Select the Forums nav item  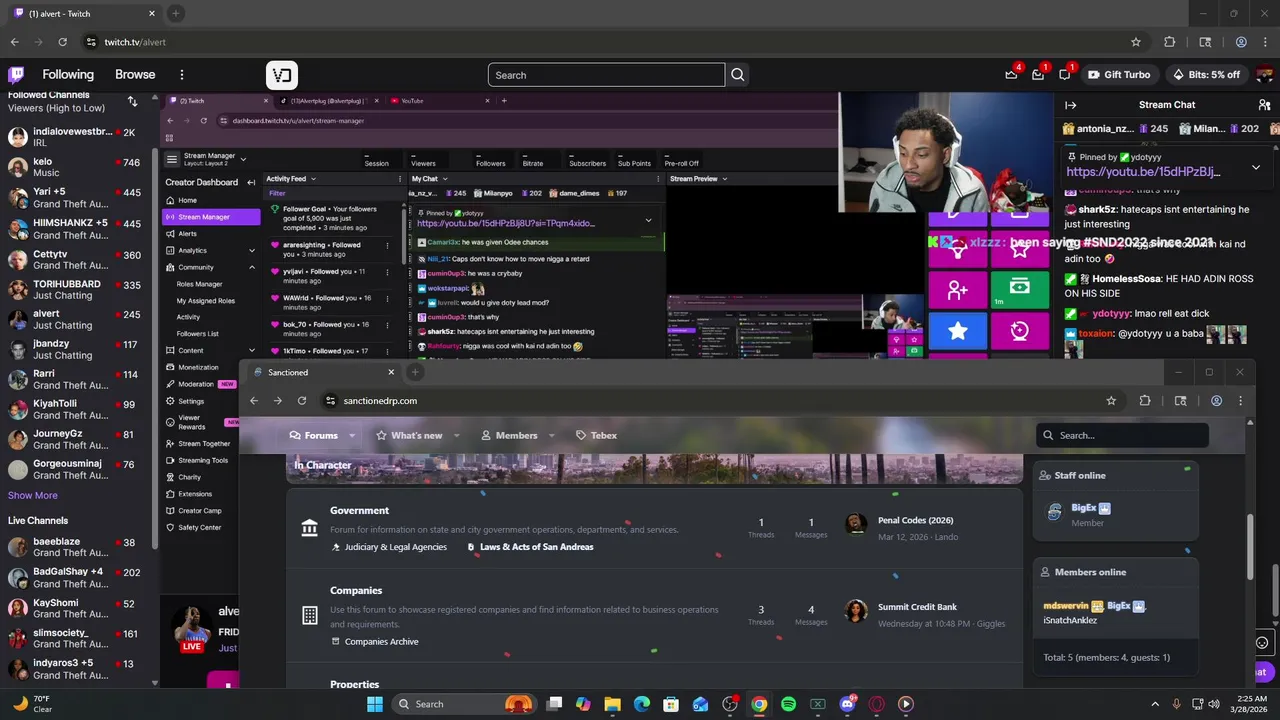pos(313,436)
